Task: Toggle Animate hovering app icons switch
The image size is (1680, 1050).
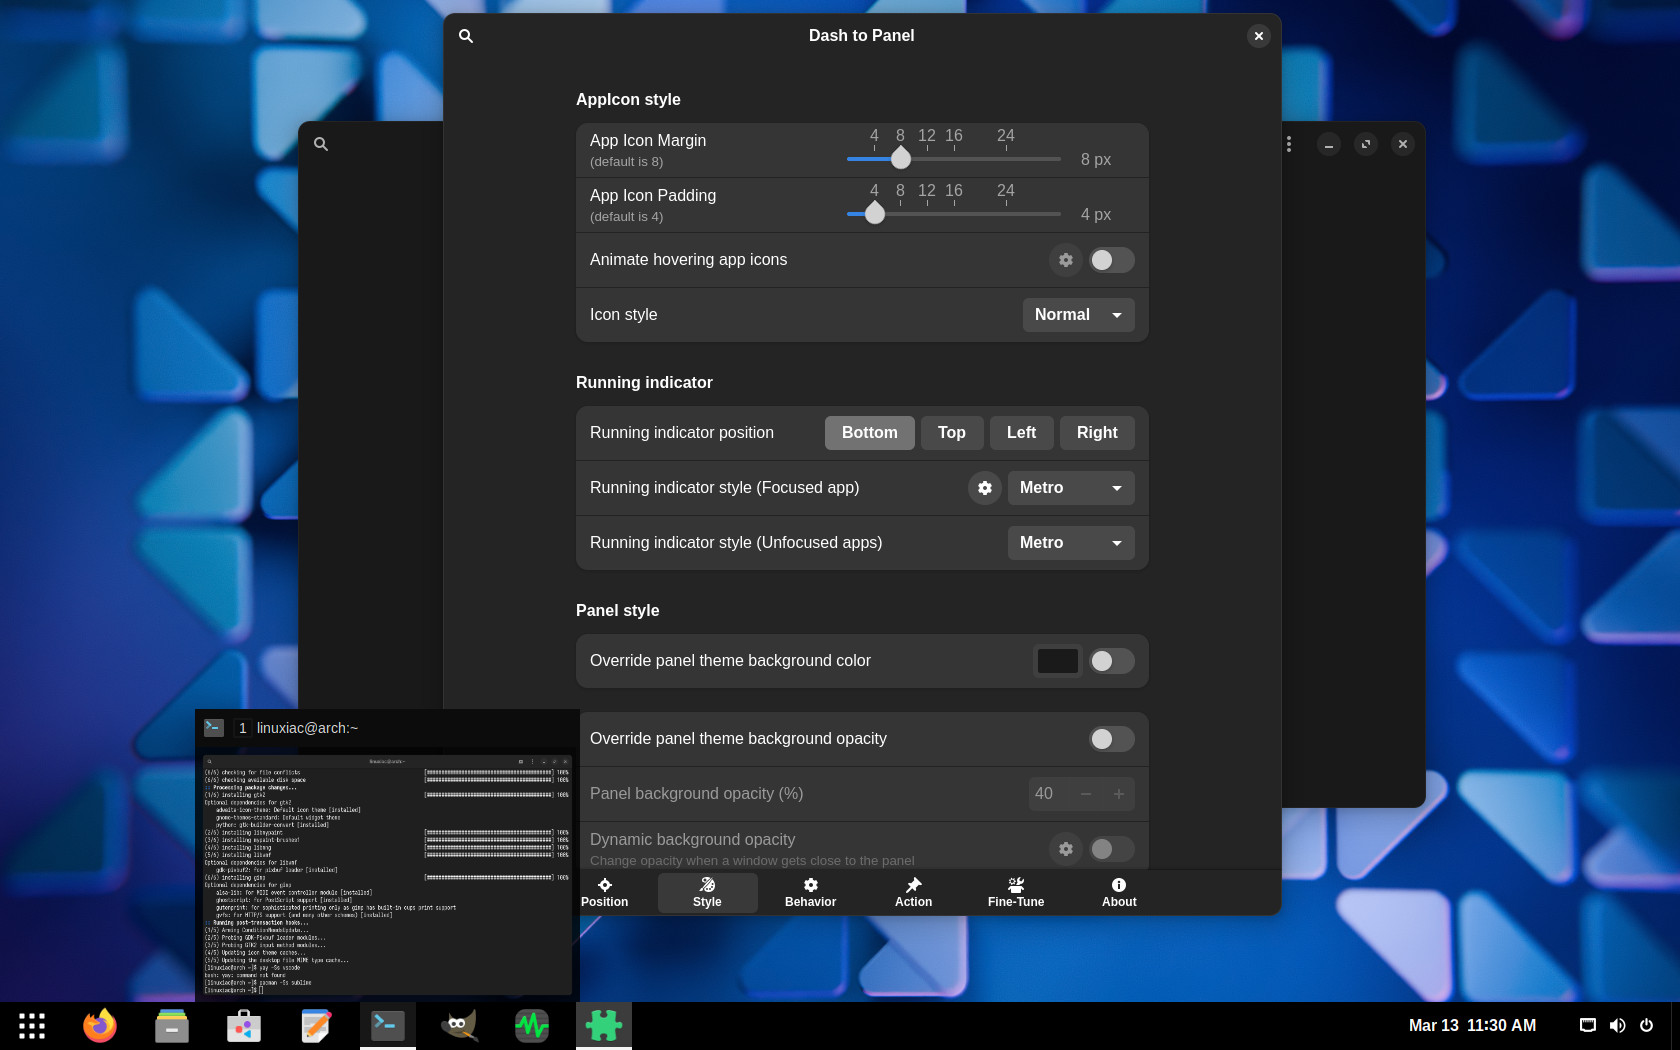Action: [1111, 260]
